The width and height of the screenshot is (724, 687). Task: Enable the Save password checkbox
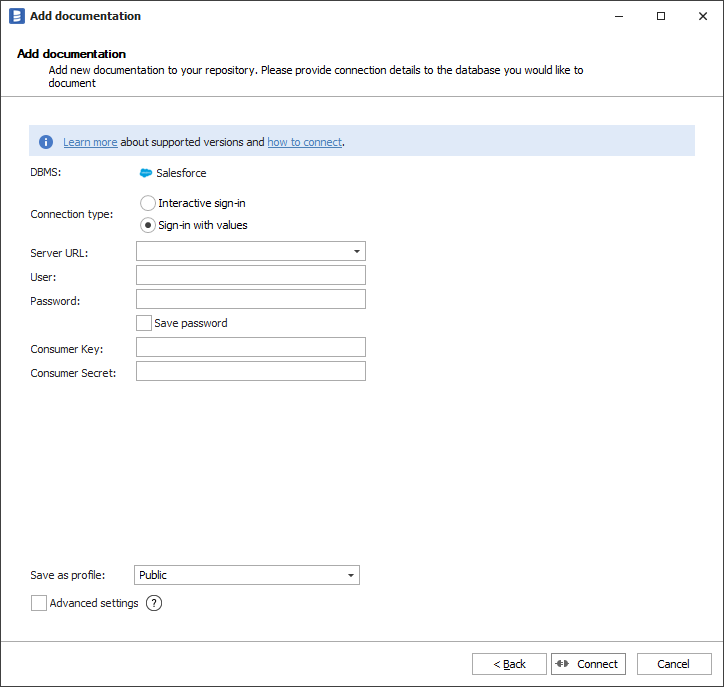tap(144, 323)
